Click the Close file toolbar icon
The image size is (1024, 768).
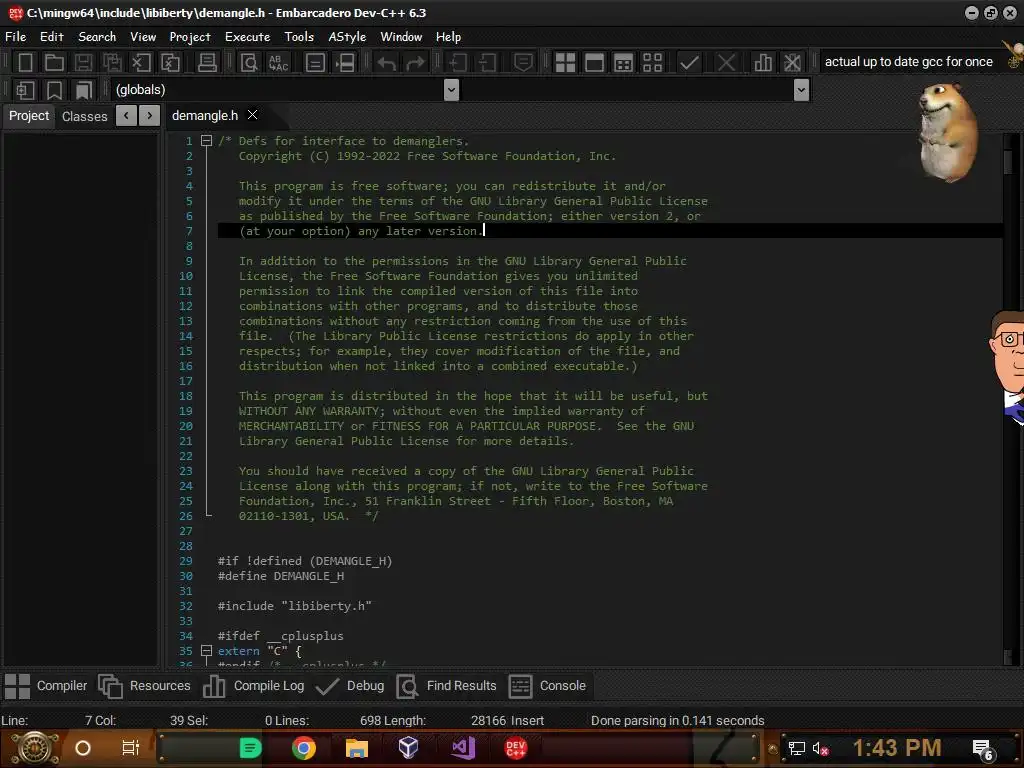point(141,63)
